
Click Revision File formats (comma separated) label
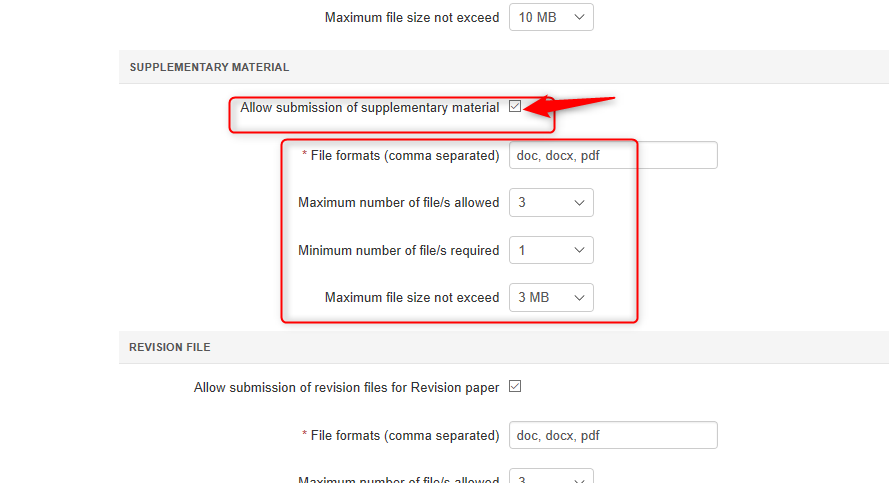click(404, 435)
